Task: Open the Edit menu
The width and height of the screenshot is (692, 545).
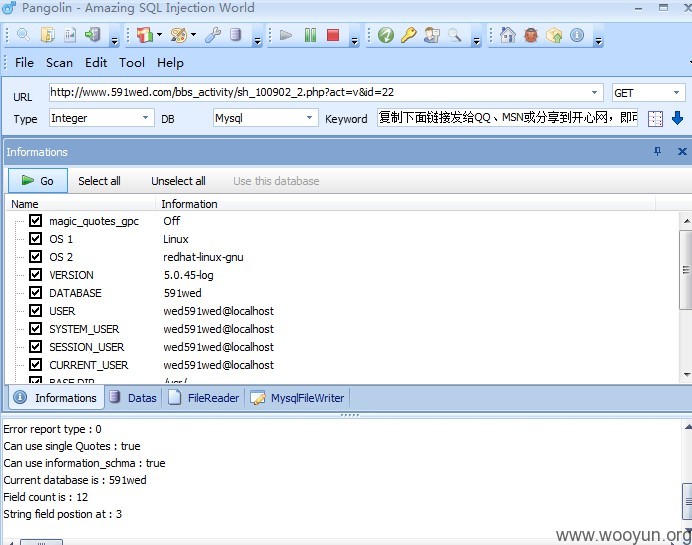Action: point(96,63)
